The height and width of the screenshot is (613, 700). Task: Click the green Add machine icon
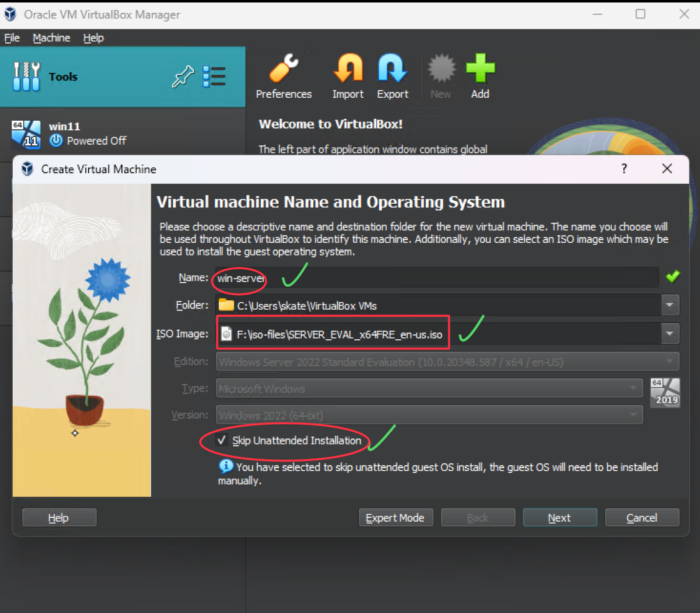coord(480,69)
